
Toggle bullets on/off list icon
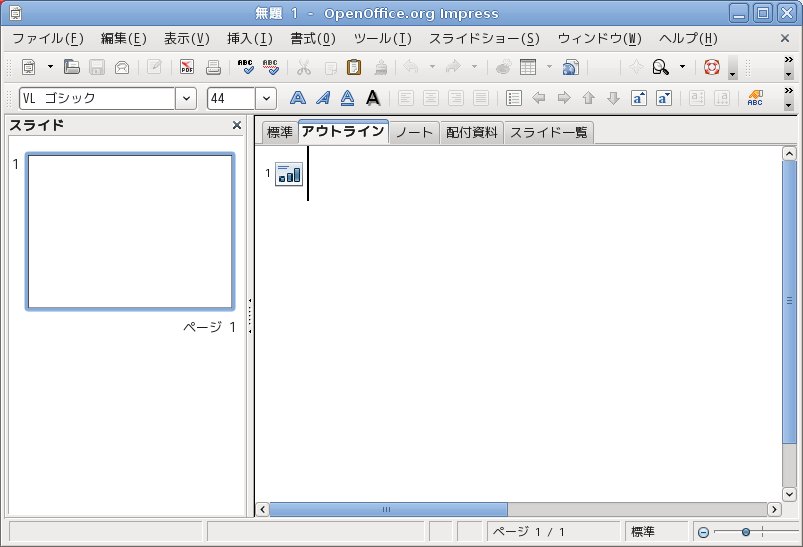click(x=514, y=98)
